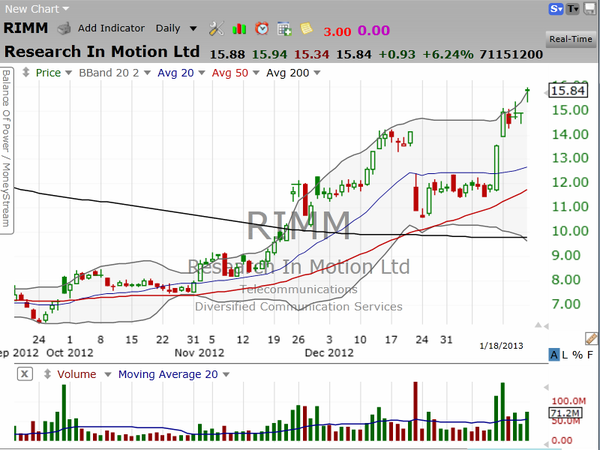
Task: Click the blue S layout button
Action: pos(556,8)
